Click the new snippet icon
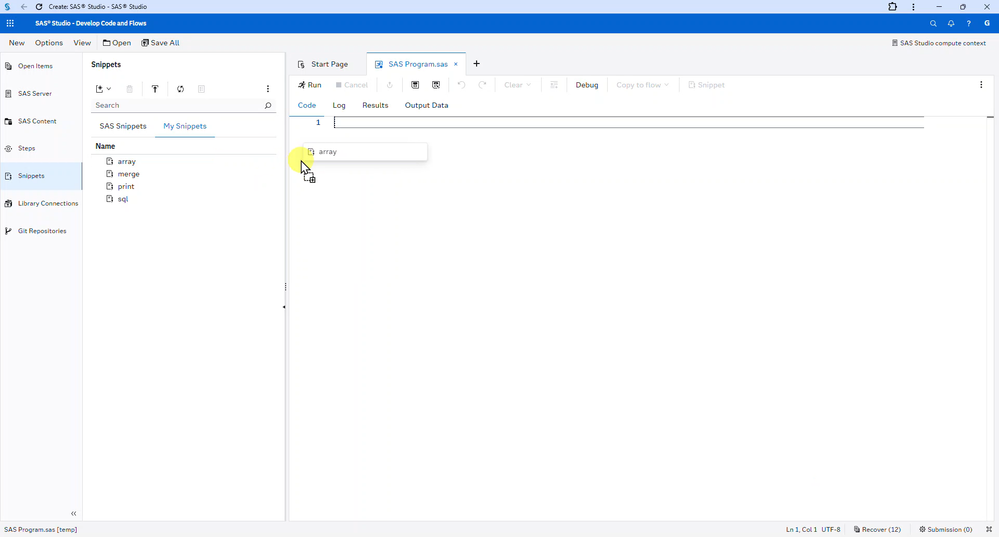This screenshot has height=537, width=999. (99, 89)
